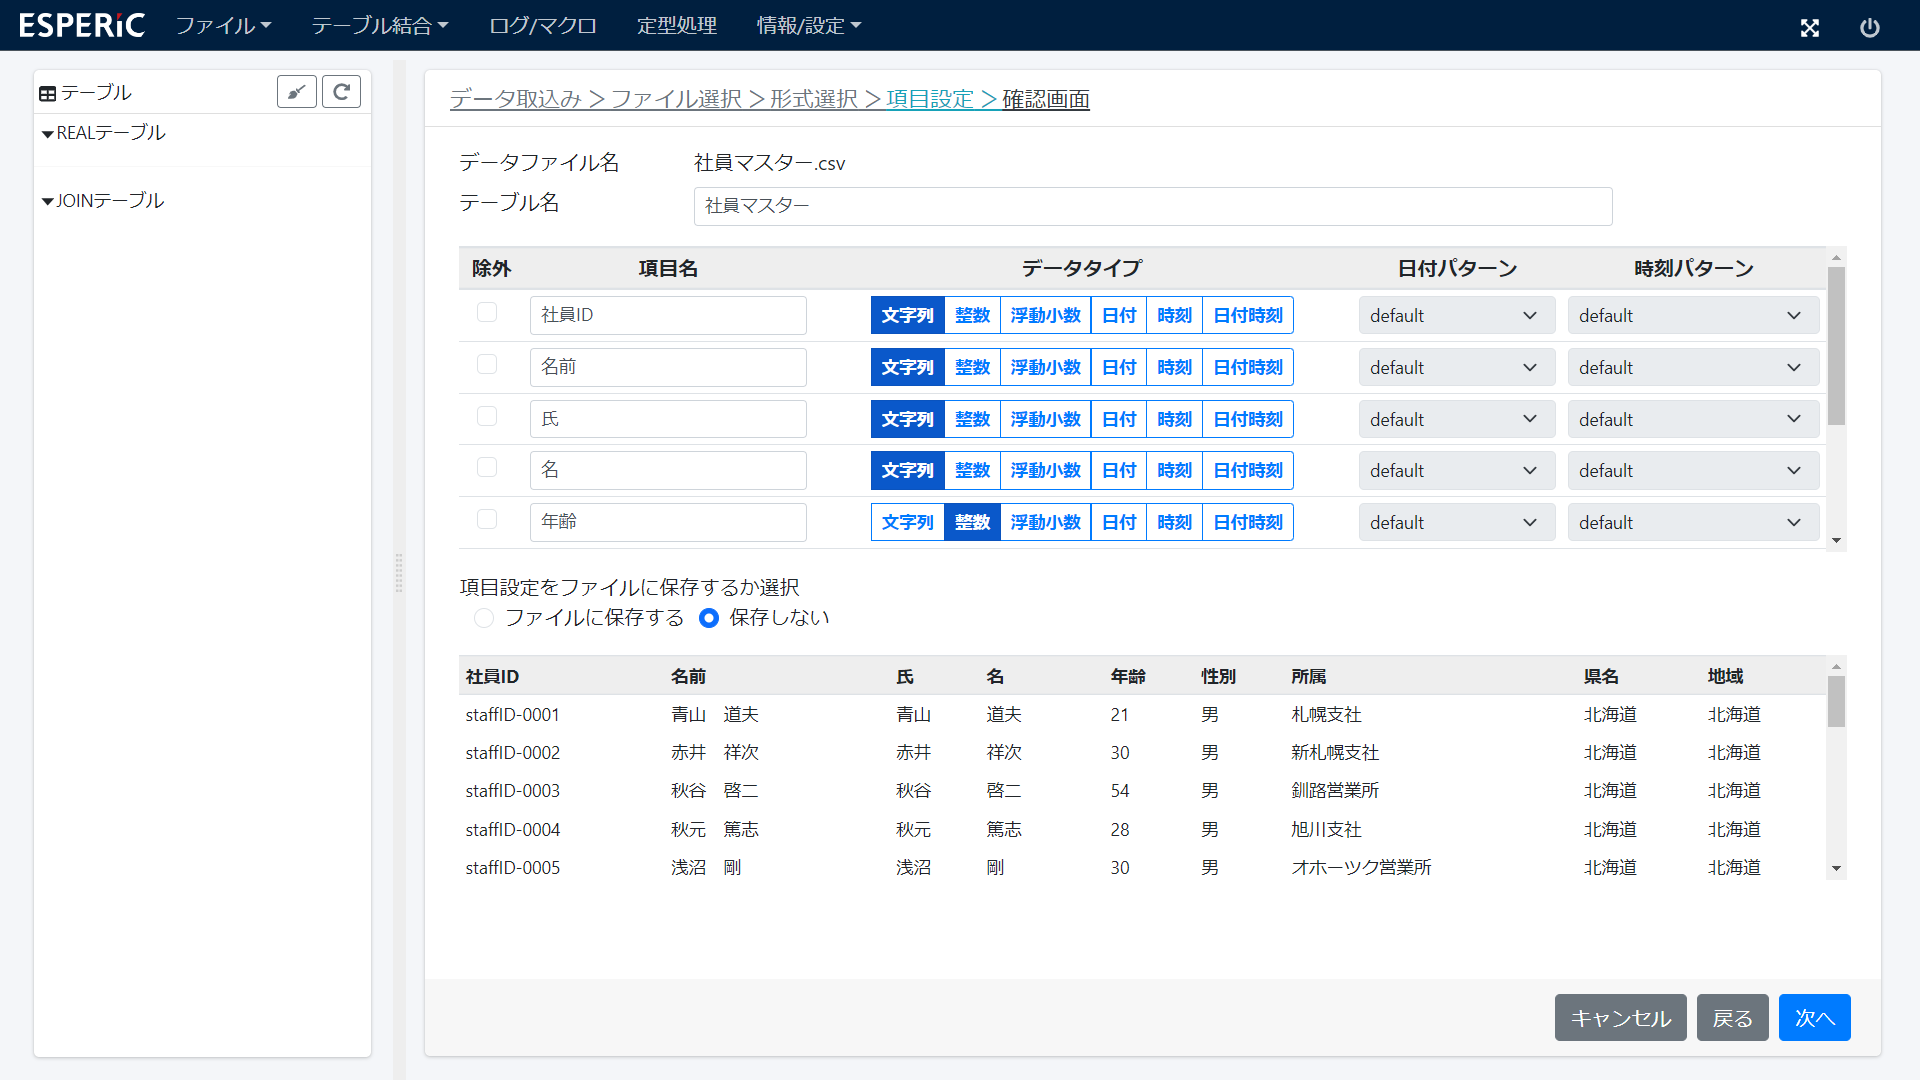This screenshot has height=1080, width=1920.
Task: Navigate back via the 項目設定 breadcrumb link
Action: pyautogui.click(x=932, y=99)
